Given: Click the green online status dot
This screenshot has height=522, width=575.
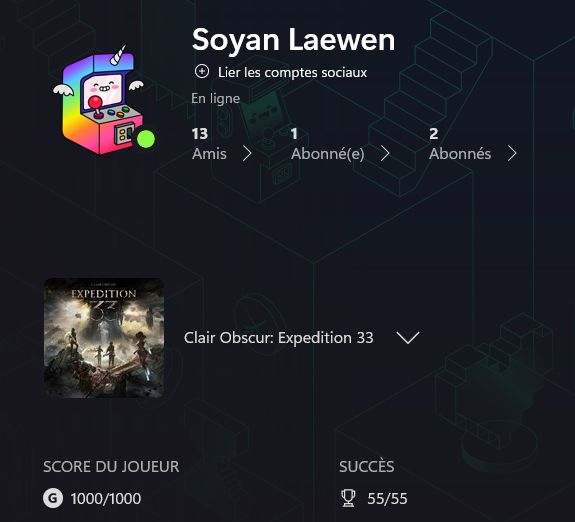Looking at the screenshot, I should tap(146, 139).
